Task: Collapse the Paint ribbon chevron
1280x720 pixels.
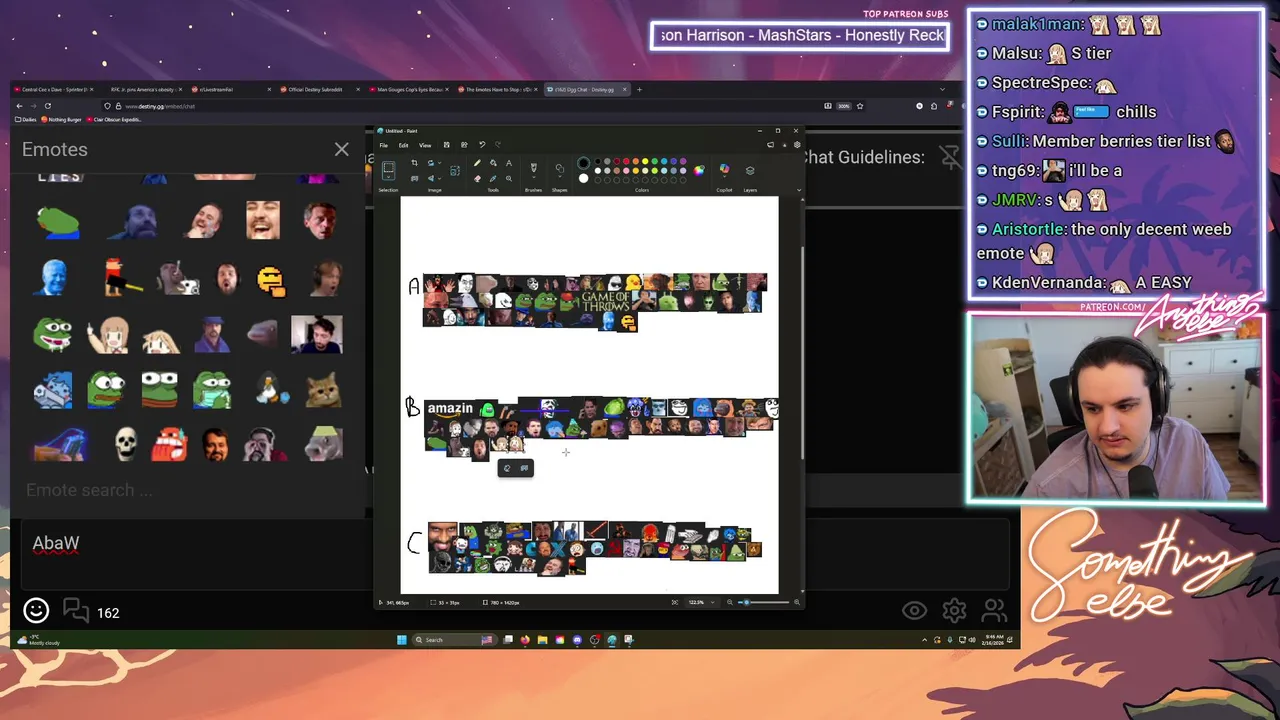Action: (x=799, y=190)
